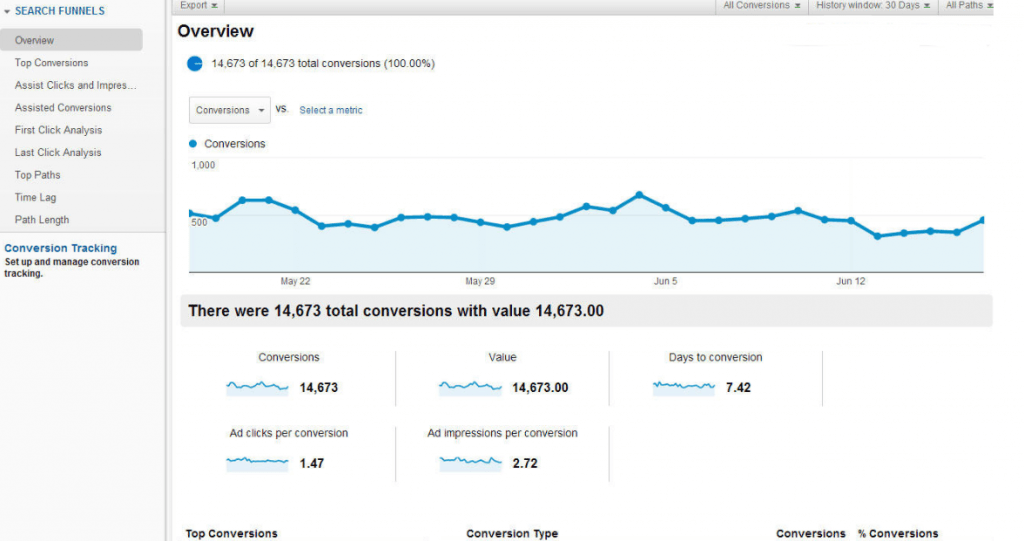
Task: Click the May 22 axis label
Action: (x=295, y=282)
